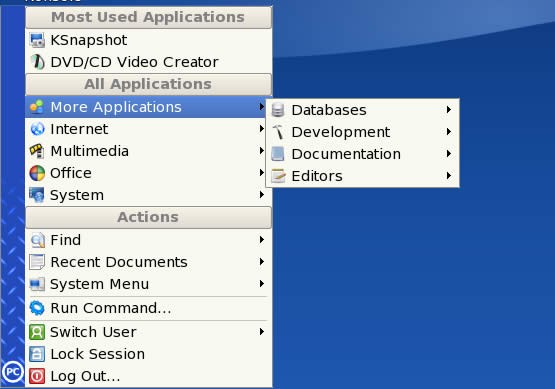Click the Databases cylinder icon
Image resolution: width=555 pixels, height=389 pixels.
278,110
